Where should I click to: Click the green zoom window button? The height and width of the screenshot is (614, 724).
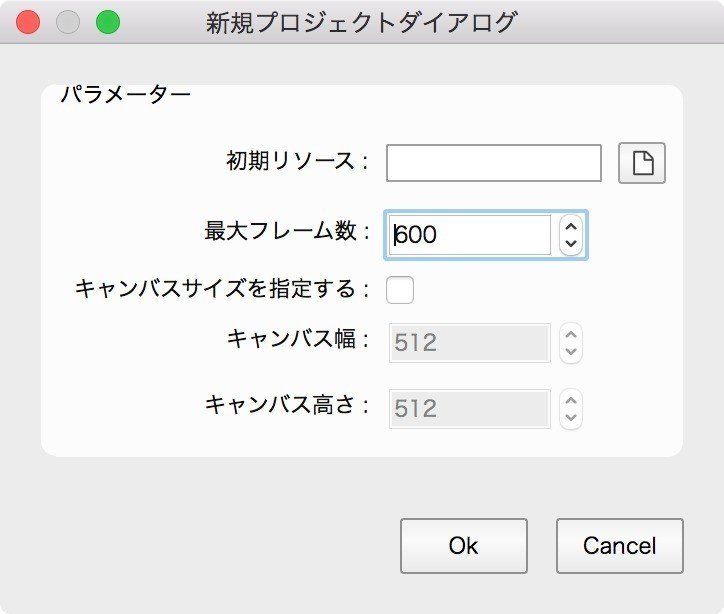click(108, 22)
